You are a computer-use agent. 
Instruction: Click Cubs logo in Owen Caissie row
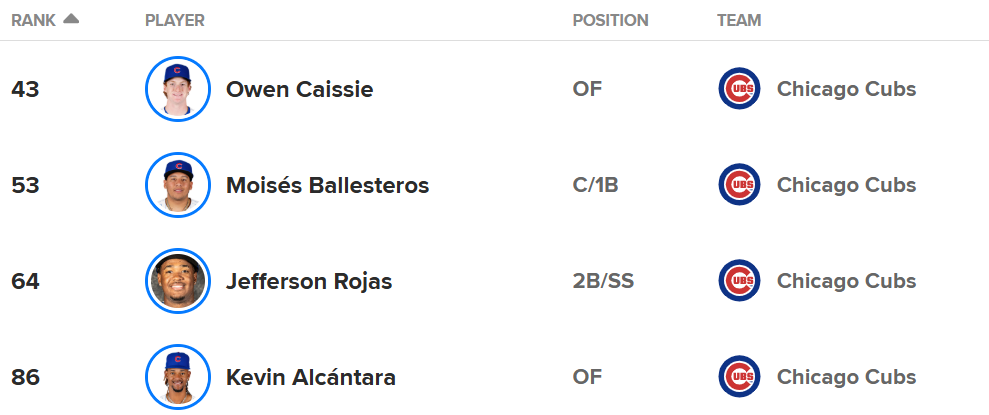739,89
